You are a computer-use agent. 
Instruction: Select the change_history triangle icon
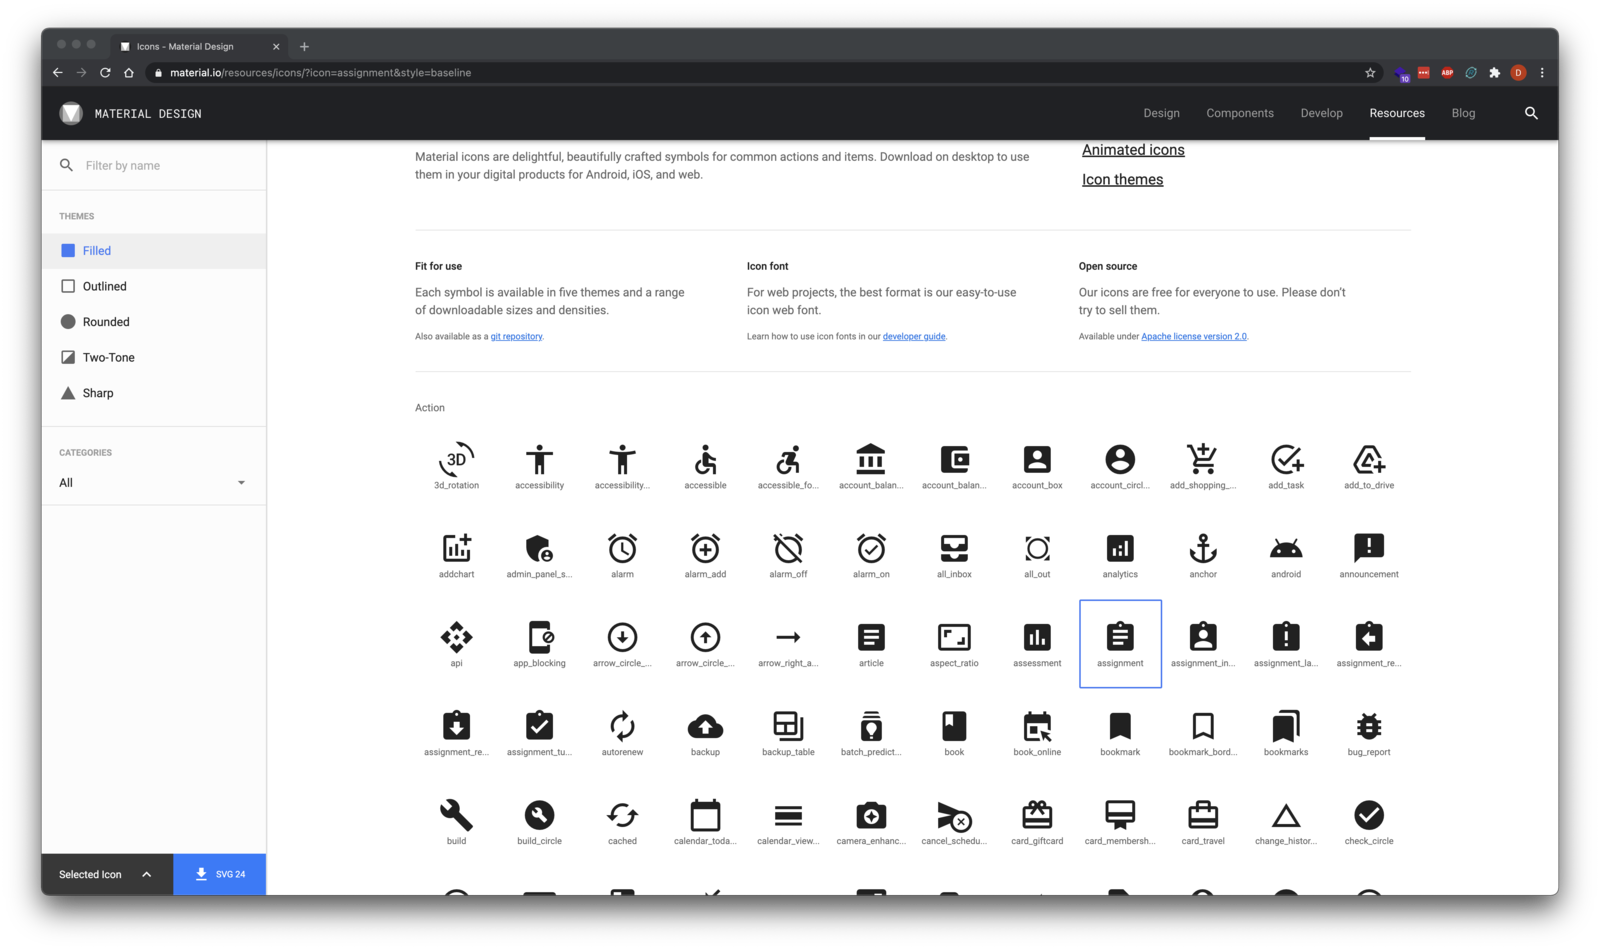[1286, 816]
